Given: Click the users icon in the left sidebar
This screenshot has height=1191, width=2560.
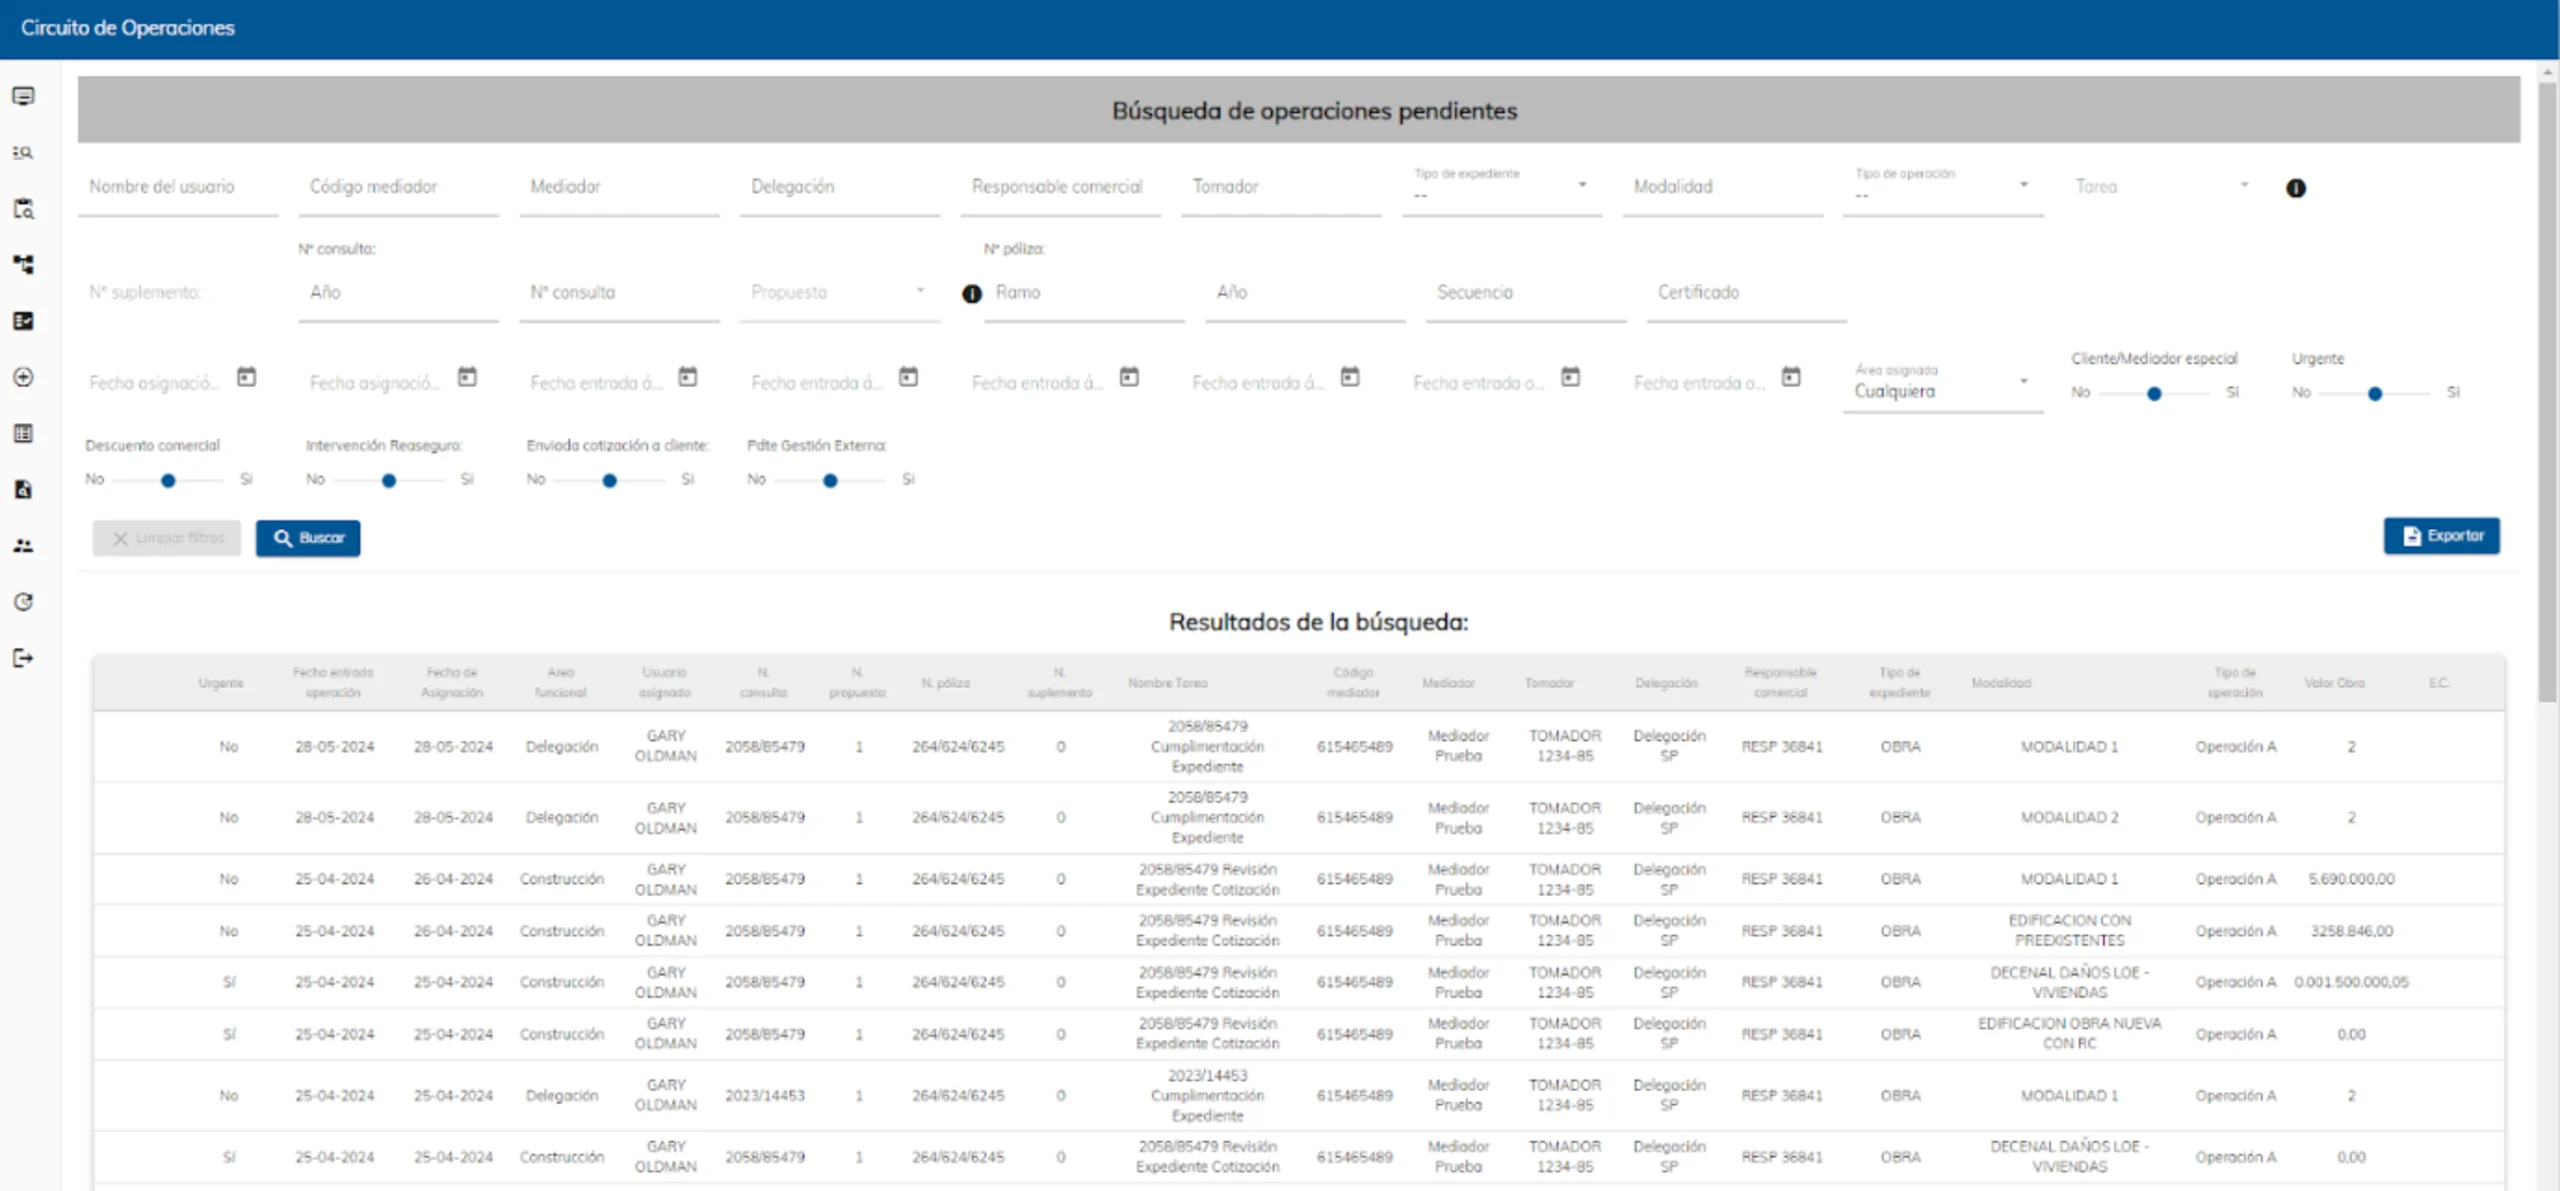Looking at the screenshot, I should coord(24,545).
